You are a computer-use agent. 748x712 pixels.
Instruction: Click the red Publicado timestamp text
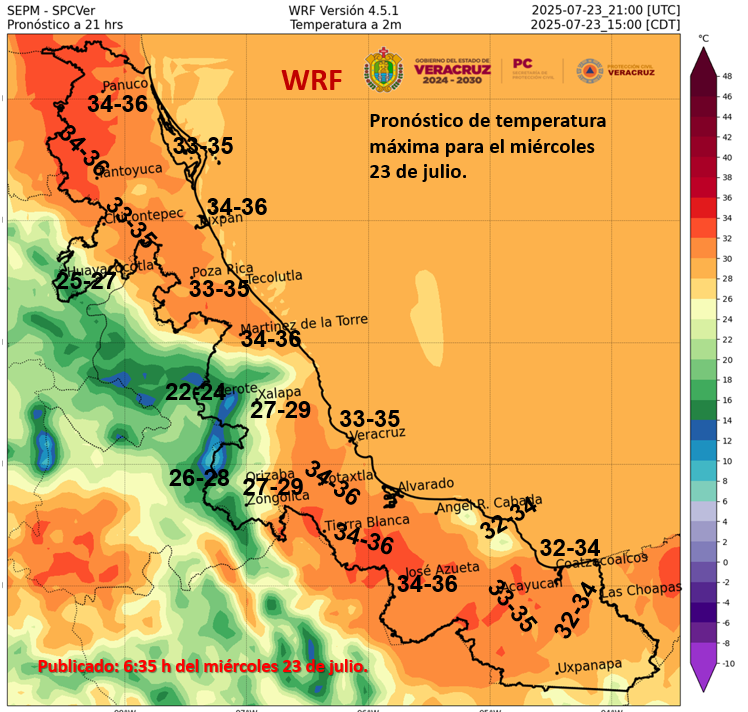click(x=202, y=666)
